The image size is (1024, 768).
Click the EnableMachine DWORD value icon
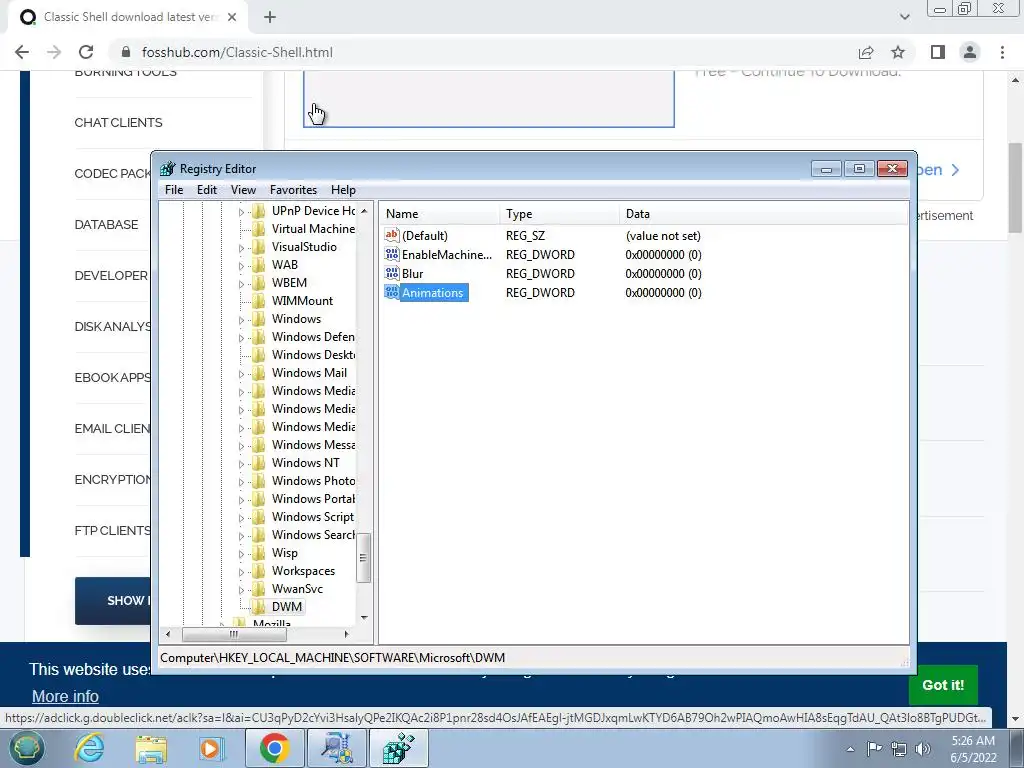tap(392, 254)
